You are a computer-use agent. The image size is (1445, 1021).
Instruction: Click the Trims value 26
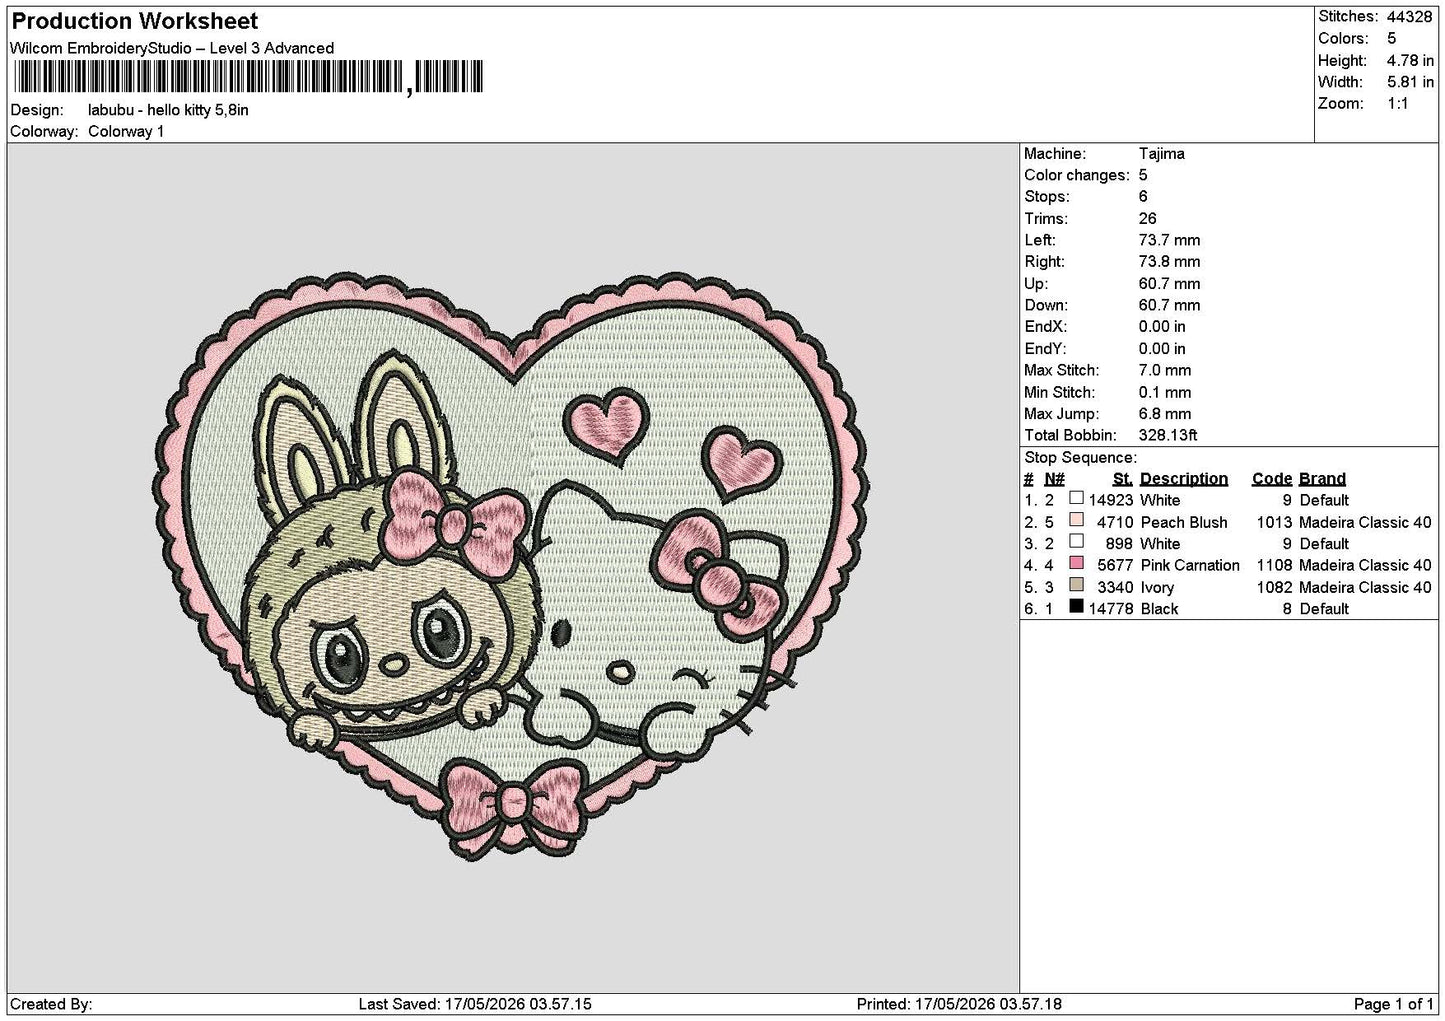coord(1147,219)
